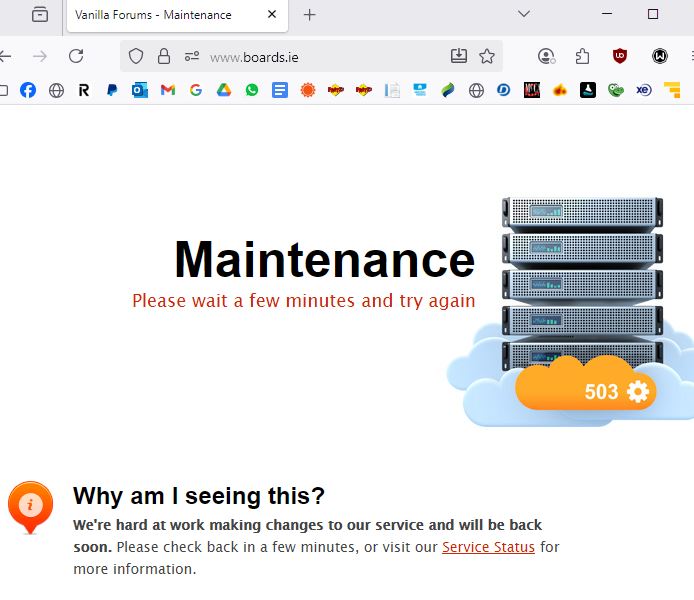Open the Firefox View recent browsing button
This screenshot has width=694, height=600.
tap(40, 15)
